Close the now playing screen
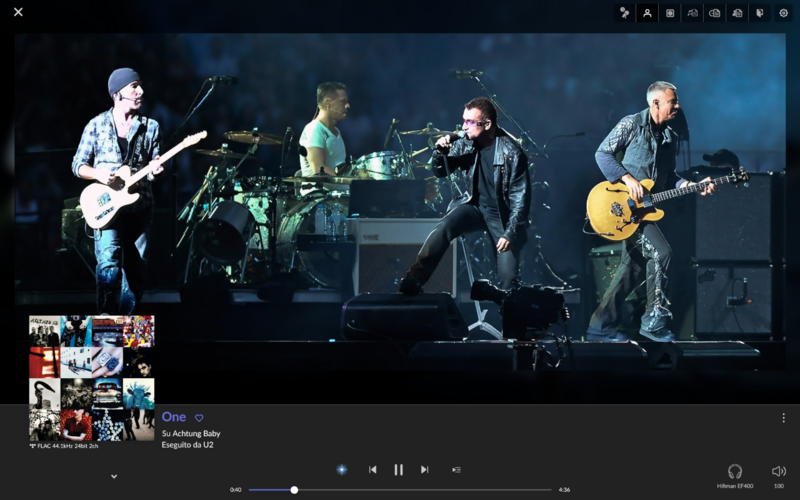The height and width of the screenshot is (500, 800). coord(18,12)
